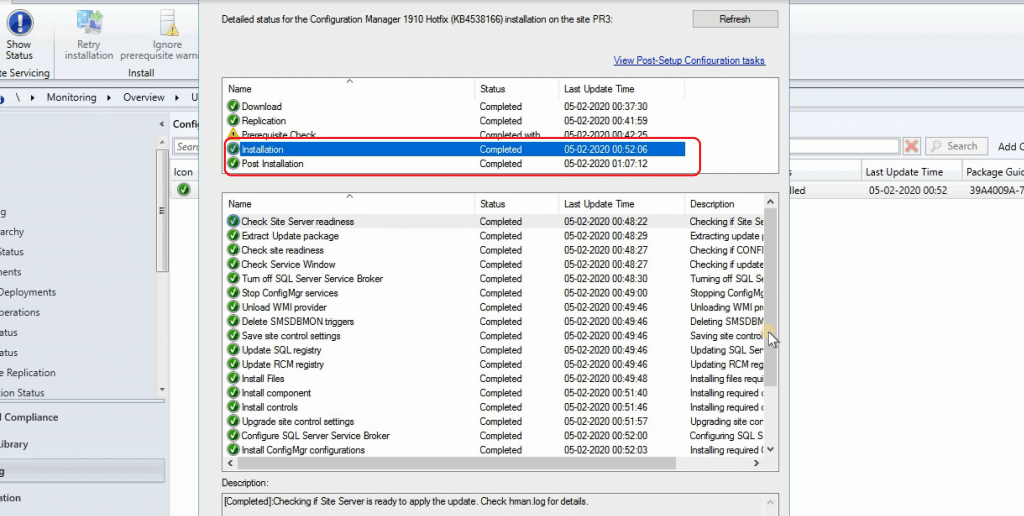This screenshot has height=516, width=1024.
Task: Sort upper list by Last Update Time header
Action: [x=622, y=89]
